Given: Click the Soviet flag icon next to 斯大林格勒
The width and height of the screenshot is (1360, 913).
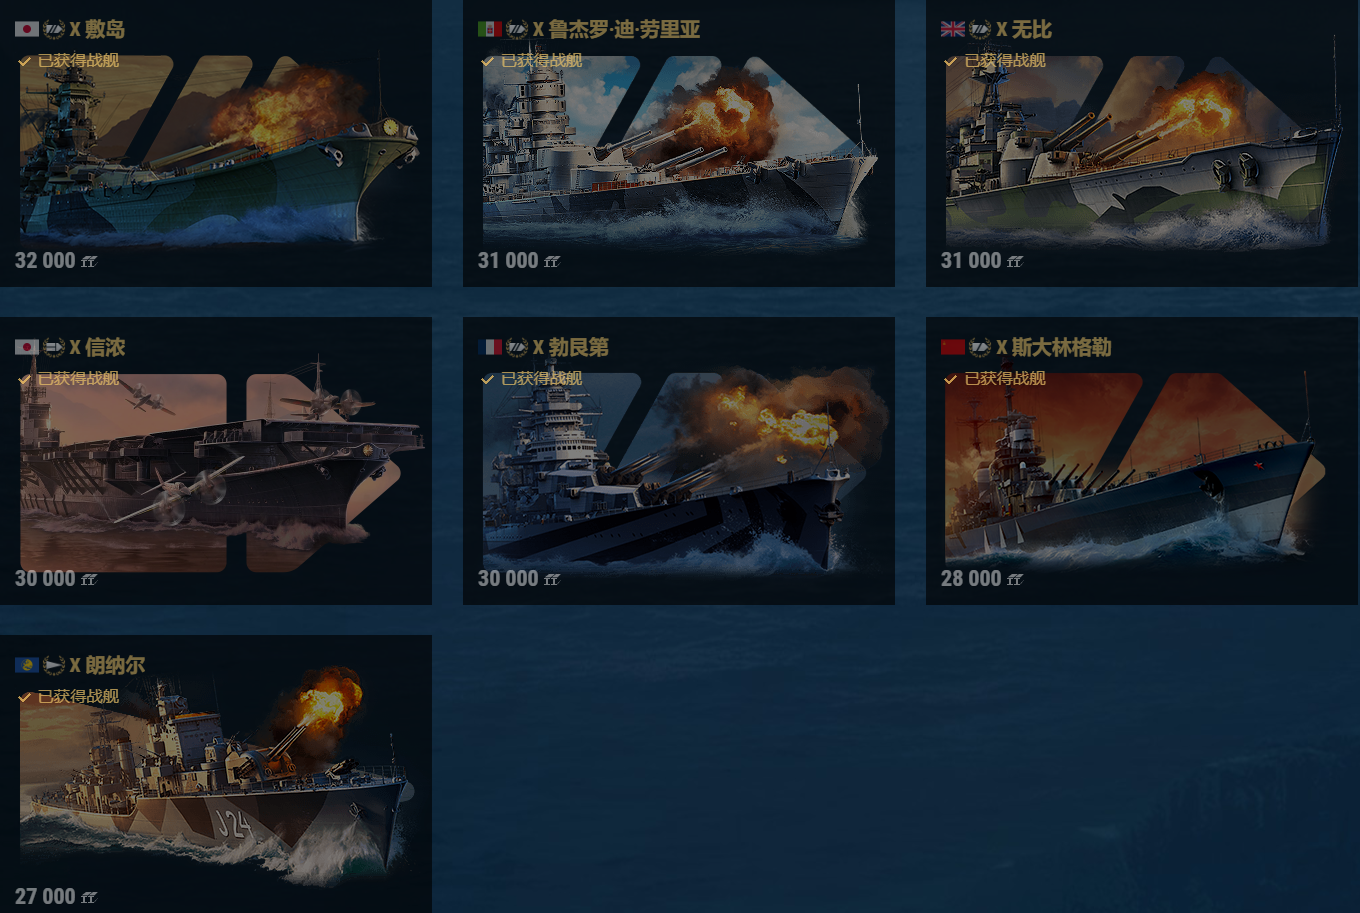Looking at the screenshot, I should coord(953,347).
